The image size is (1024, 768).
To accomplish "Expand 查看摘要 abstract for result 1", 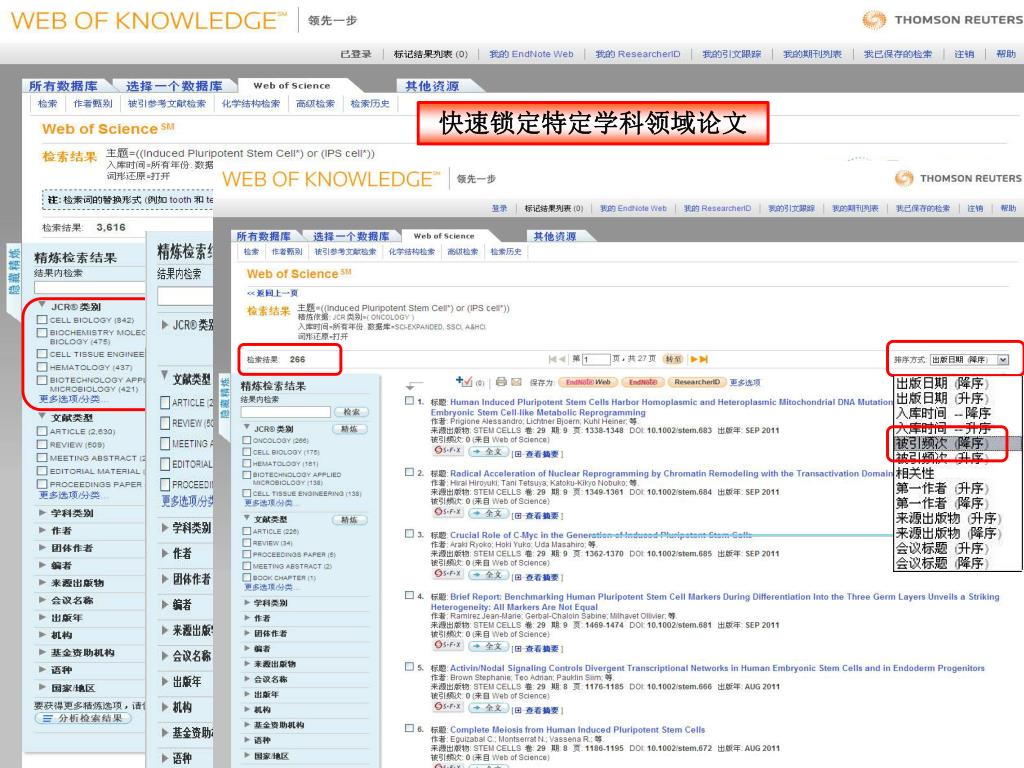I will coord(538,454).
